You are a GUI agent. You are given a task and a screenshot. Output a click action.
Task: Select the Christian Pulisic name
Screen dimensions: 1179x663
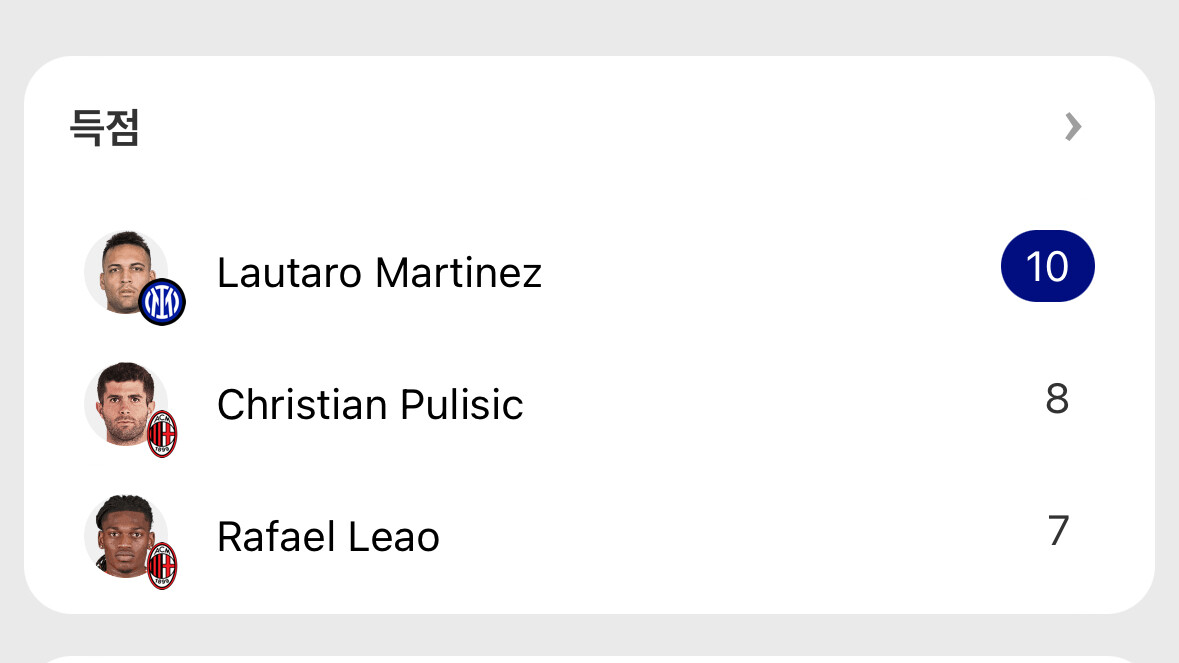pyautogui.click(x=370, y=405)
